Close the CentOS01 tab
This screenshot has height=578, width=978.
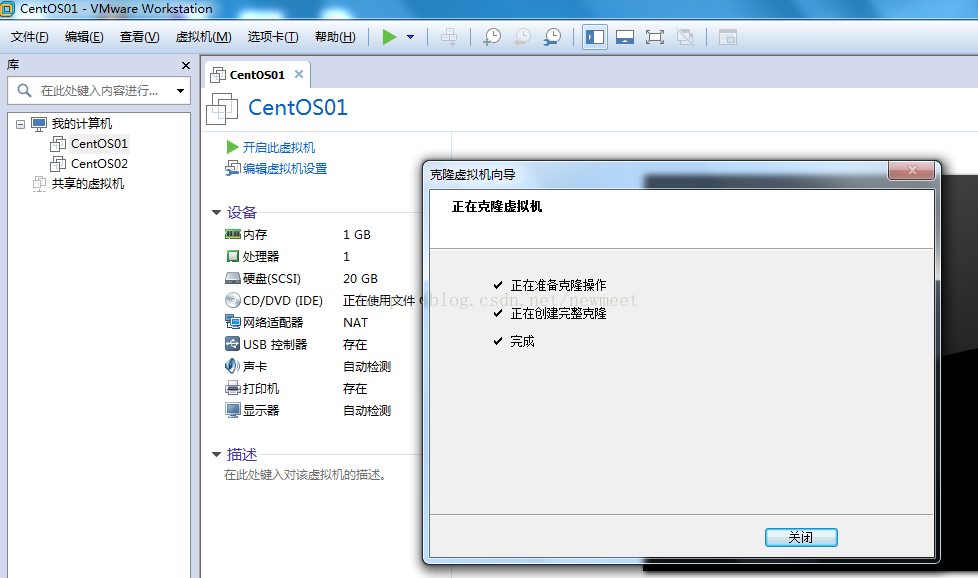(299, 74)
